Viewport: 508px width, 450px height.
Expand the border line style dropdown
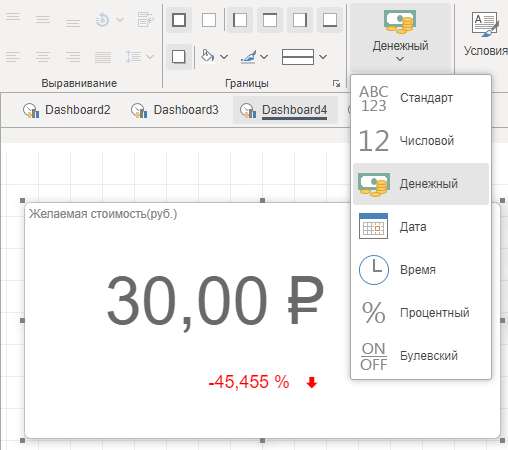pos(323,57)
